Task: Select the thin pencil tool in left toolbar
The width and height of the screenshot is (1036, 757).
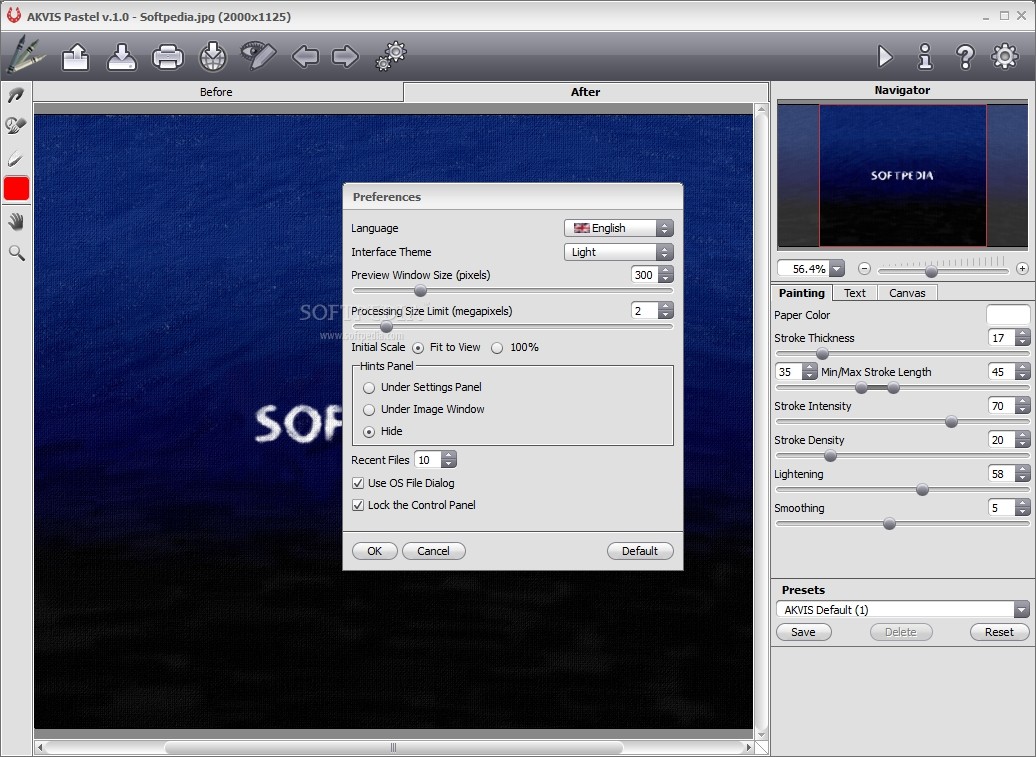Action: [x=16, y=159]
